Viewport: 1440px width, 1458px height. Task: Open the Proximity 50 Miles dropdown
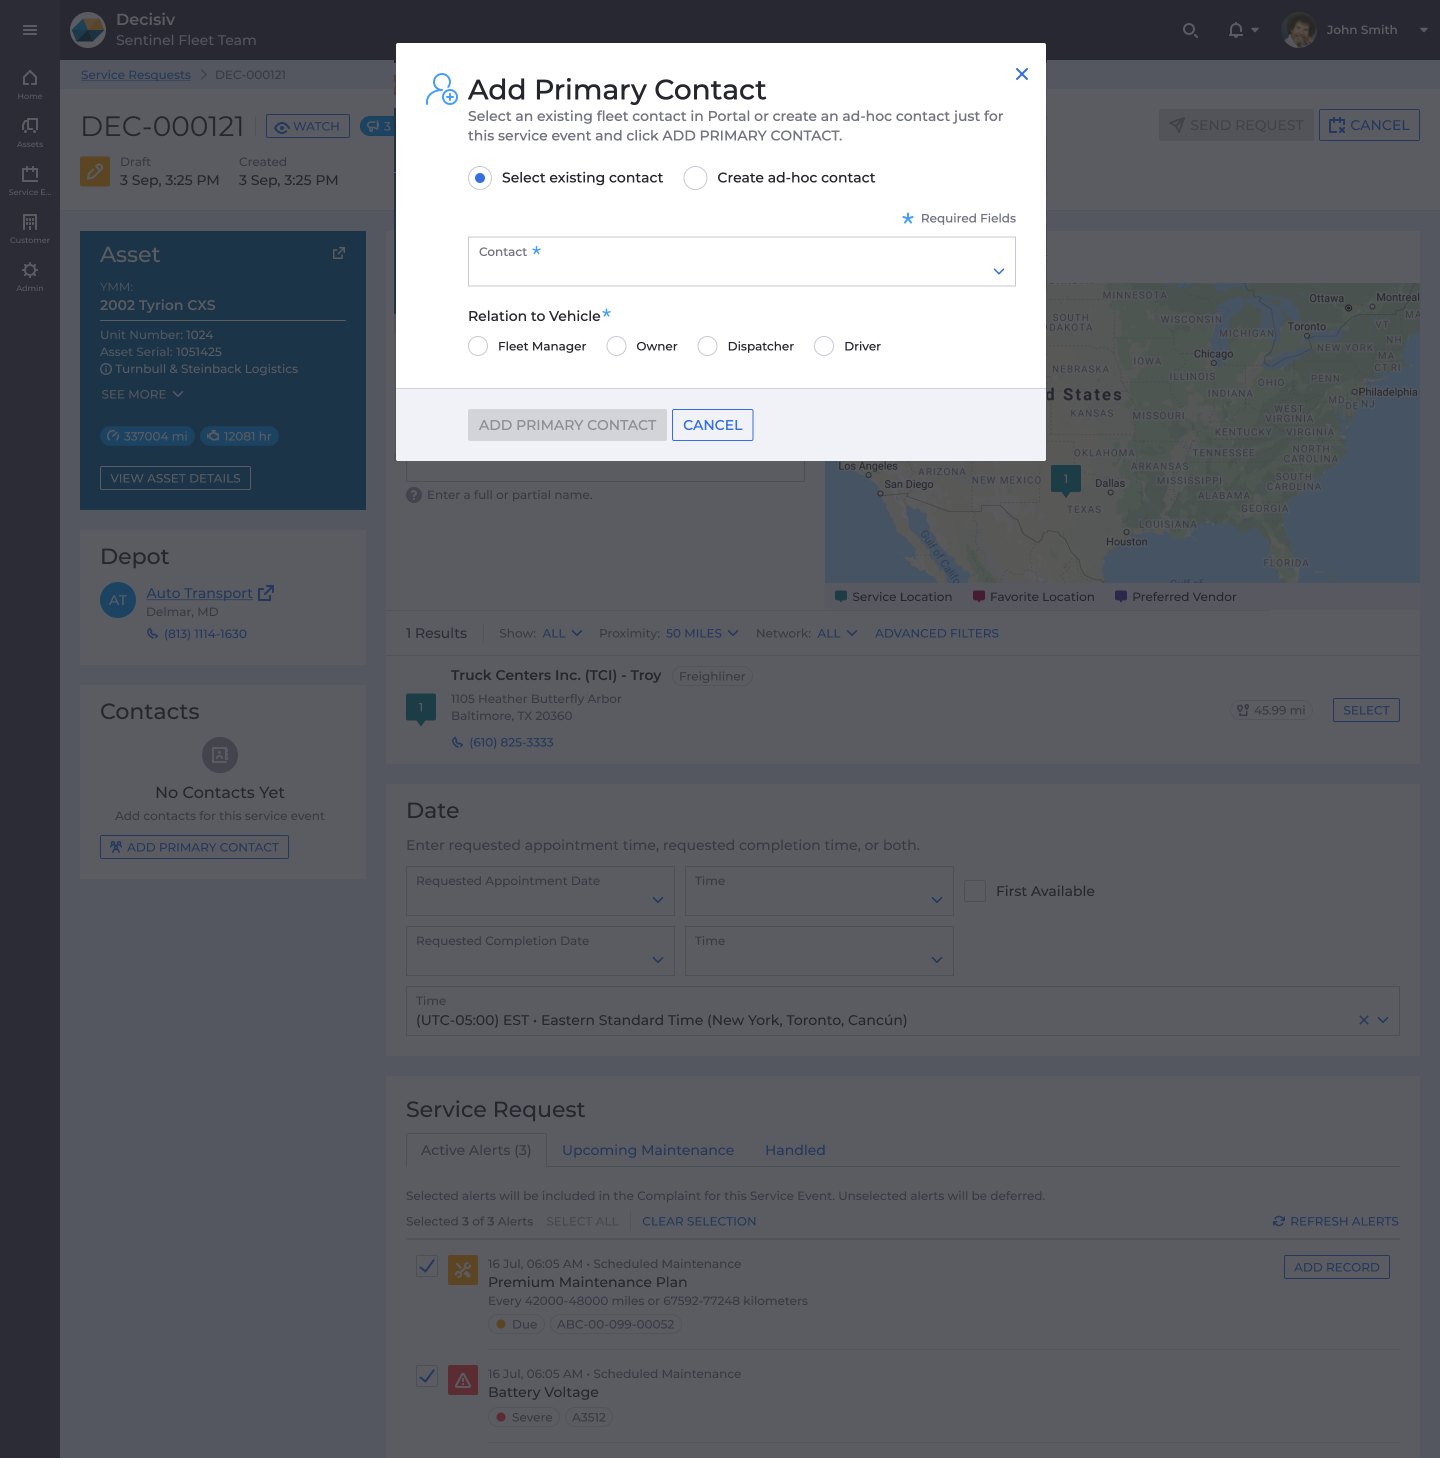pyautogui.click(x=701, y=633)
